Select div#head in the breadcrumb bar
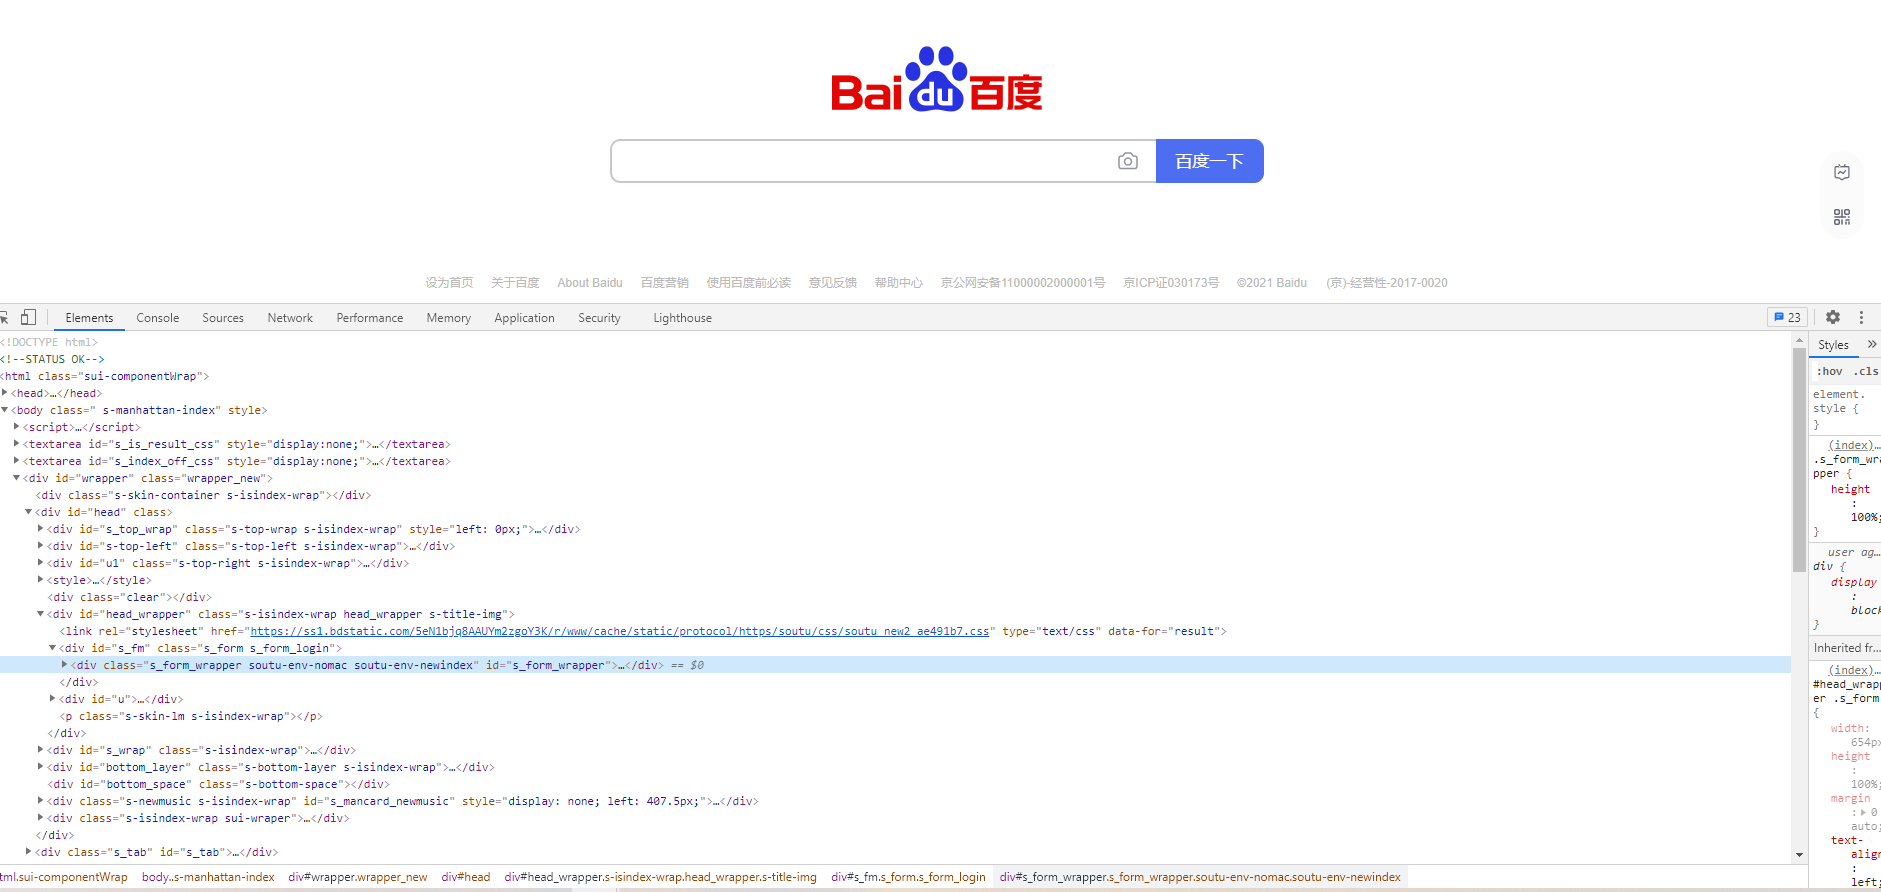This screenshot has height=892, width=1881. pyautogui.click(x=466, y=877)
